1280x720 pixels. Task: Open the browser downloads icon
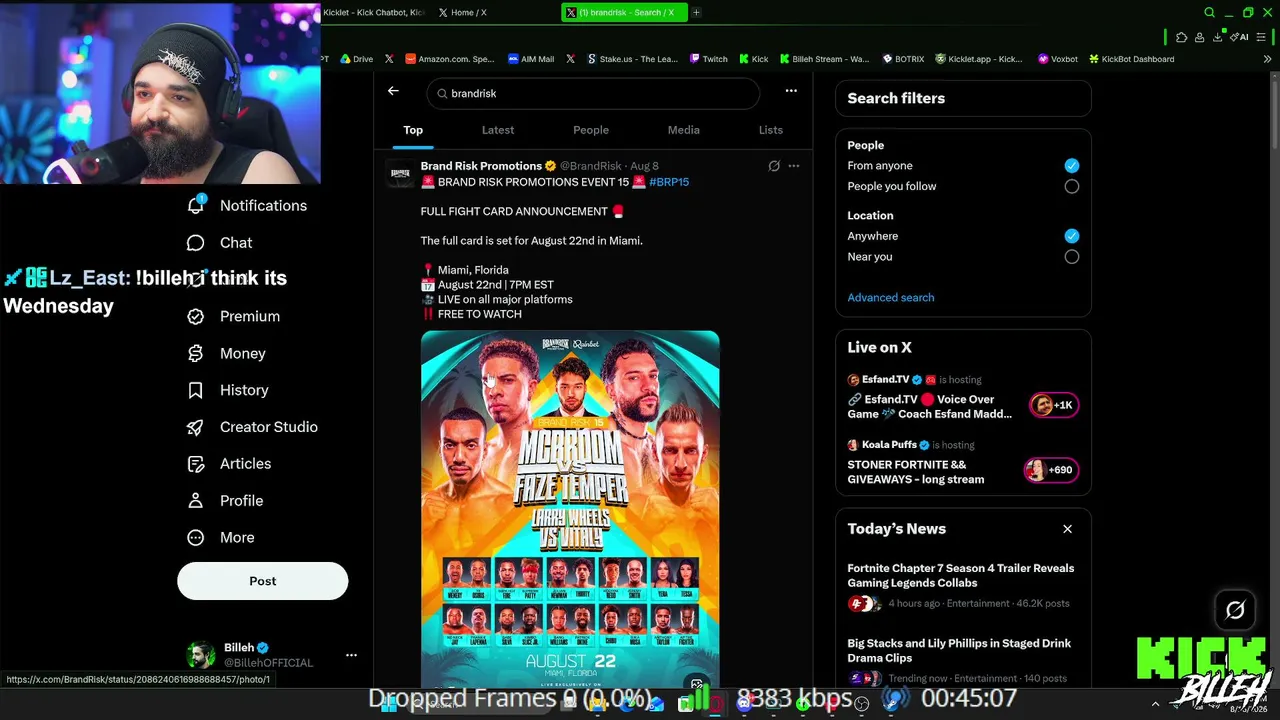pos(1217,37)
